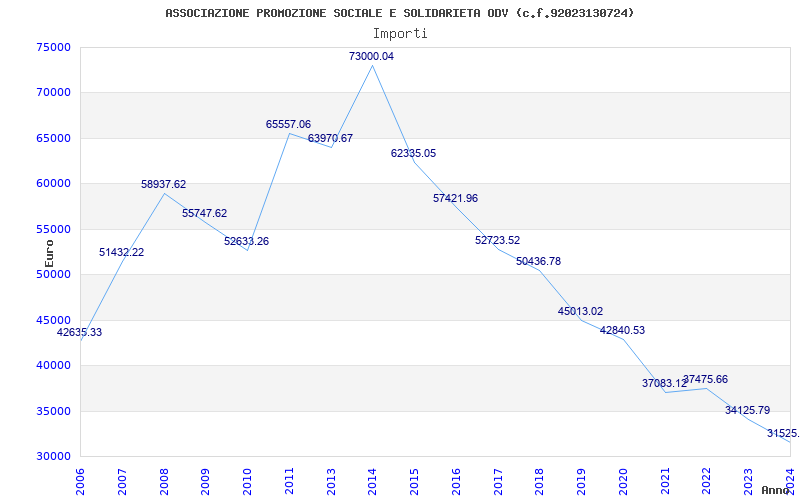Click the 58937.62 value label
This screenshot has width=800, height=500.
tap(164, 185)
